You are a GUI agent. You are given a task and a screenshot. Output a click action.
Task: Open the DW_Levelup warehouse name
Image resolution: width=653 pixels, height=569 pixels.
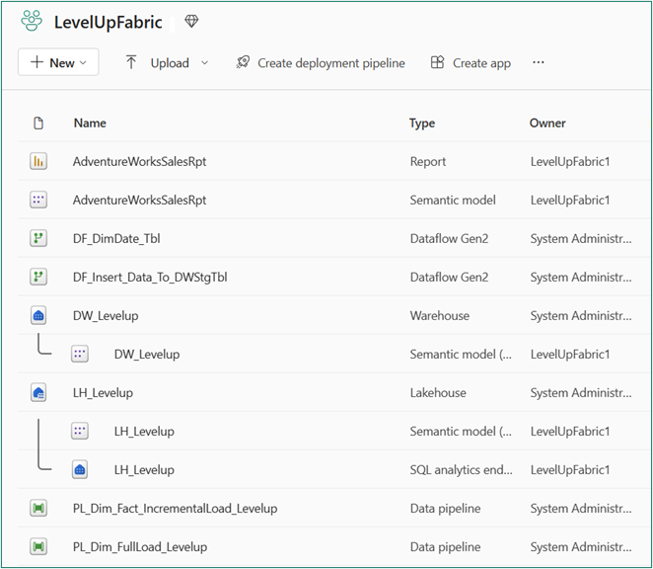click(105, 316)
